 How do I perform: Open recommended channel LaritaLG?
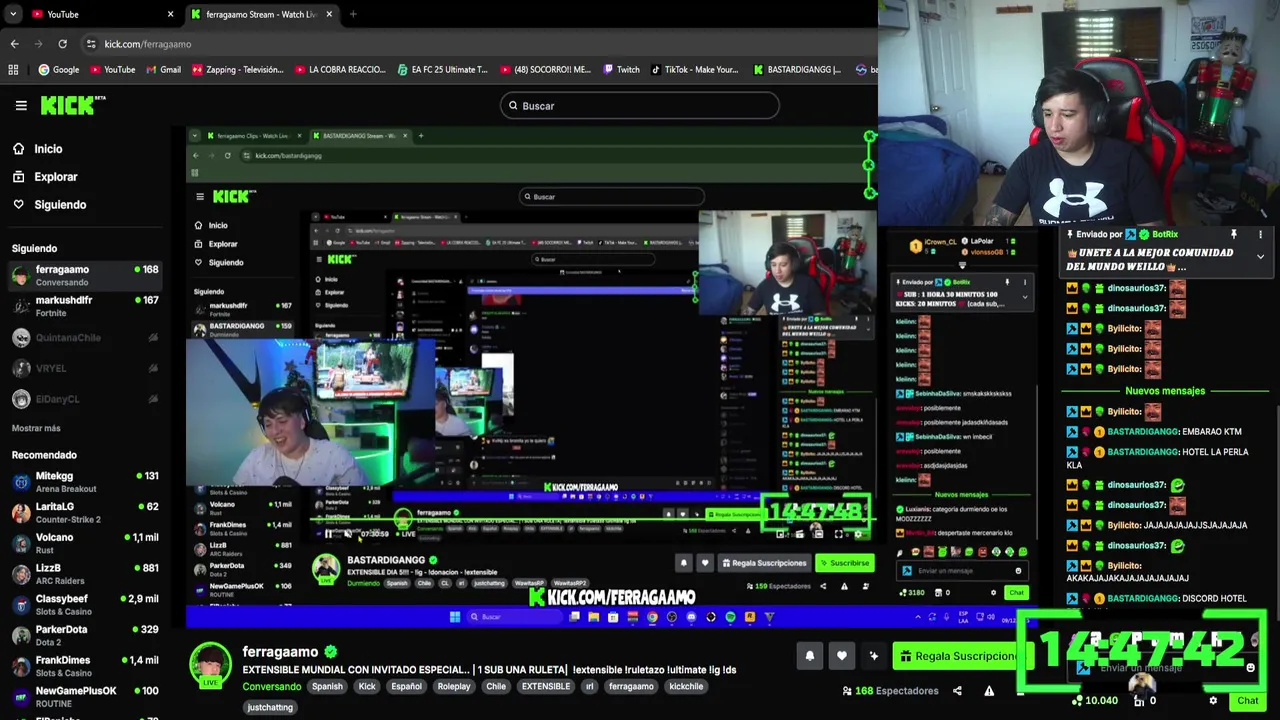click(86, 513)
